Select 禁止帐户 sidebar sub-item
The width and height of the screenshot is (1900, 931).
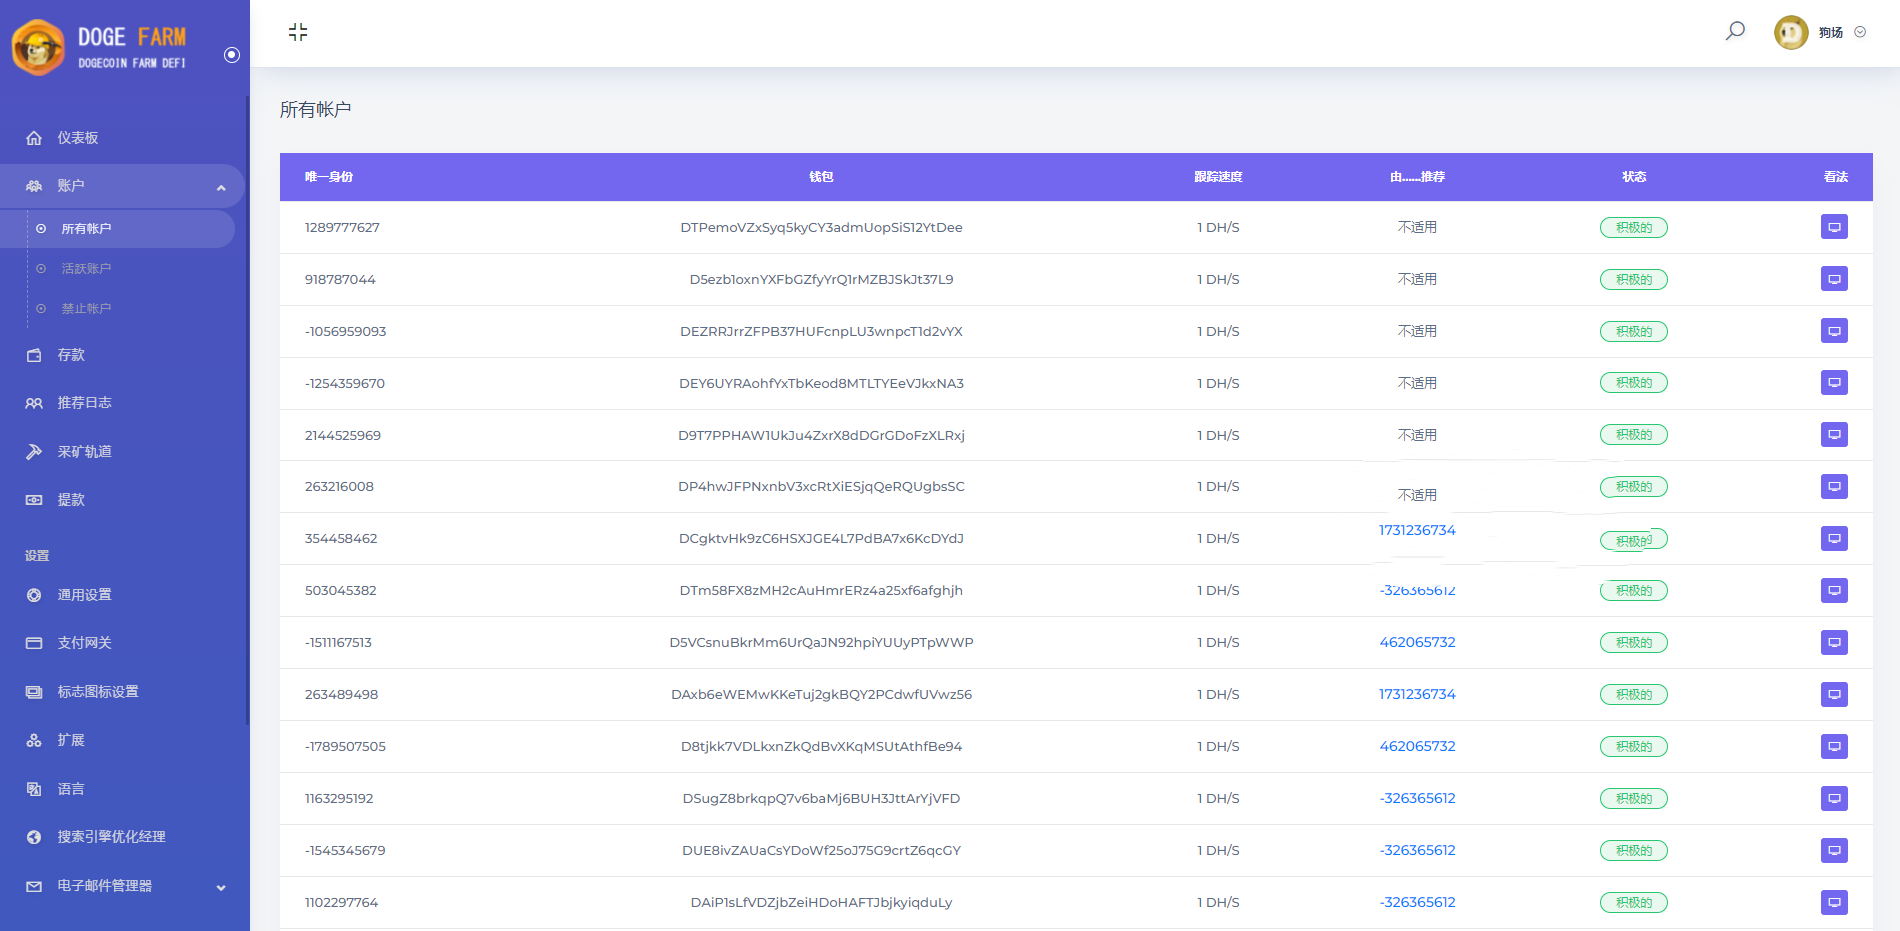pyautogui.click(x=86, y=309)
